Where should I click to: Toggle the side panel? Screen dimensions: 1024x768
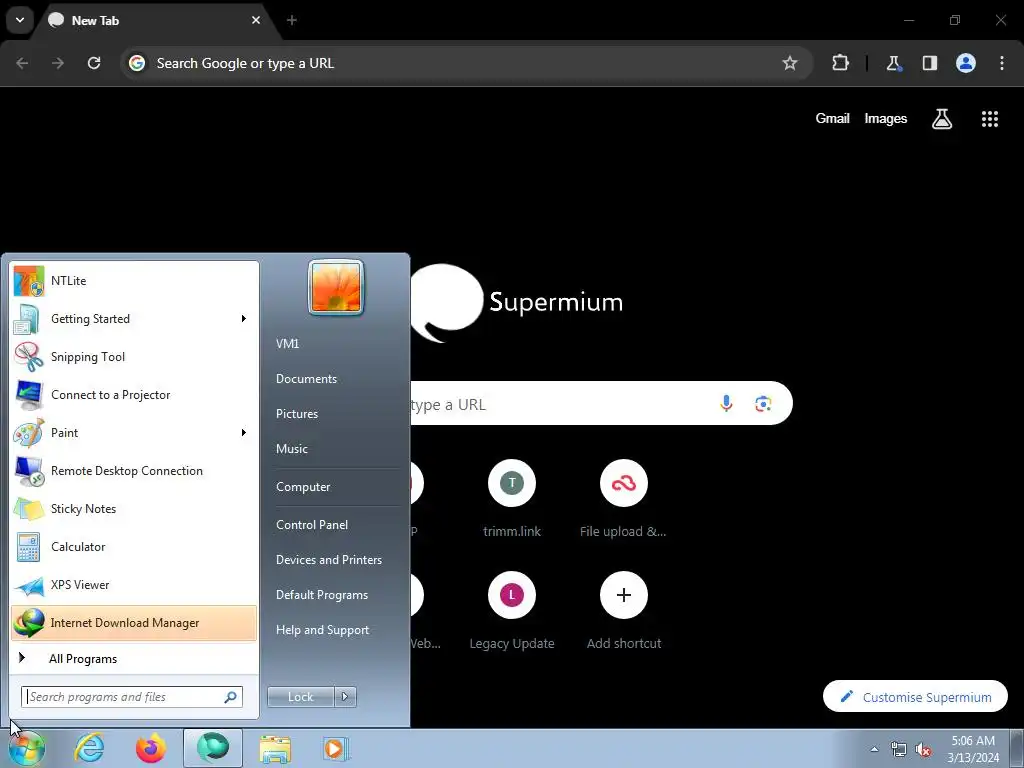929,63
